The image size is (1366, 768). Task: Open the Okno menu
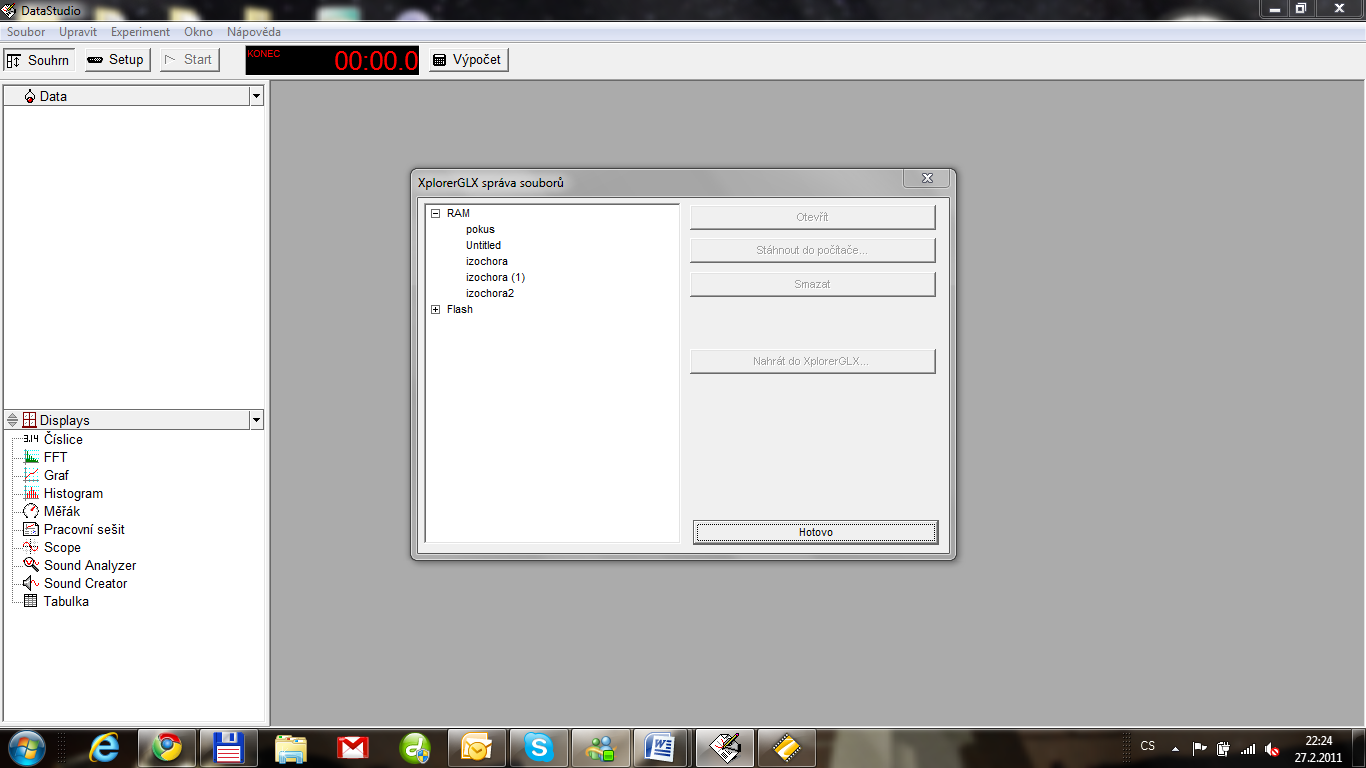(x=198, y=32)
